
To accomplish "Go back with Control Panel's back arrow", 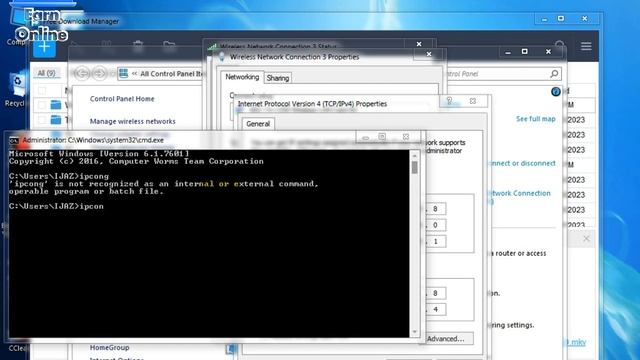I will coord(82,73).
